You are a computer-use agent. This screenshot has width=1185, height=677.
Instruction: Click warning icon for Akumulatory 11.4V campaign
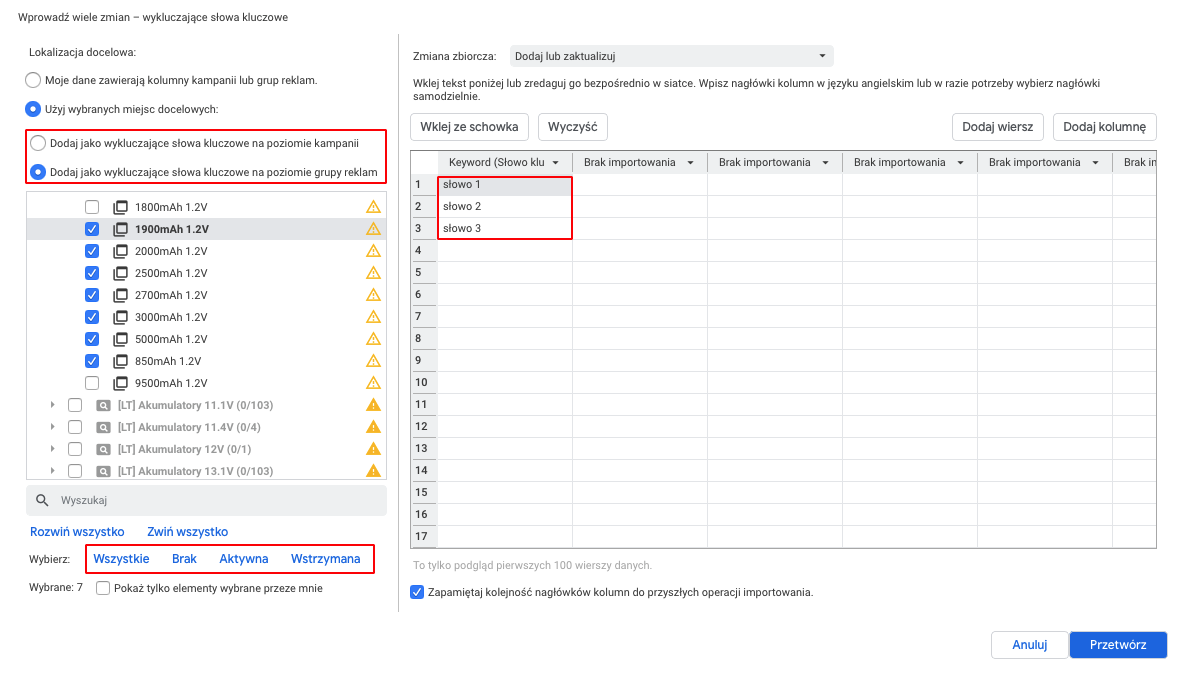point(373,427)
